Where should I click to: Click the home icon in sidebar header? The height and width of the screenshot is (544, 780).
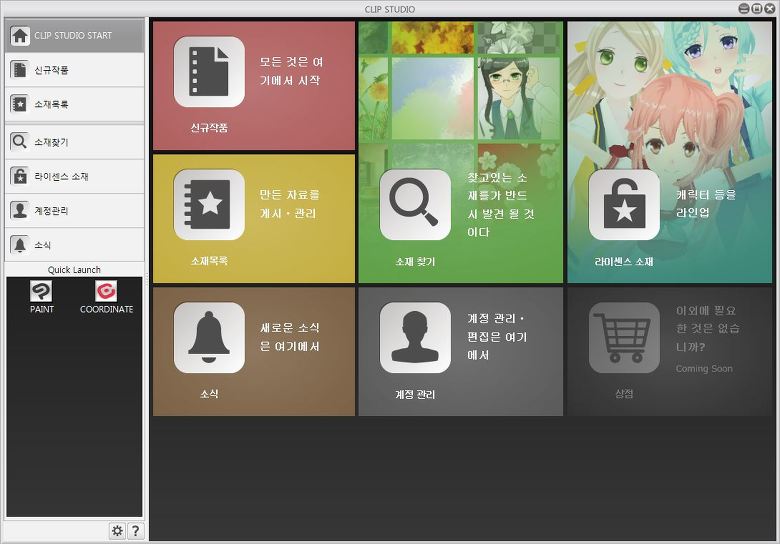click(20, 35)
